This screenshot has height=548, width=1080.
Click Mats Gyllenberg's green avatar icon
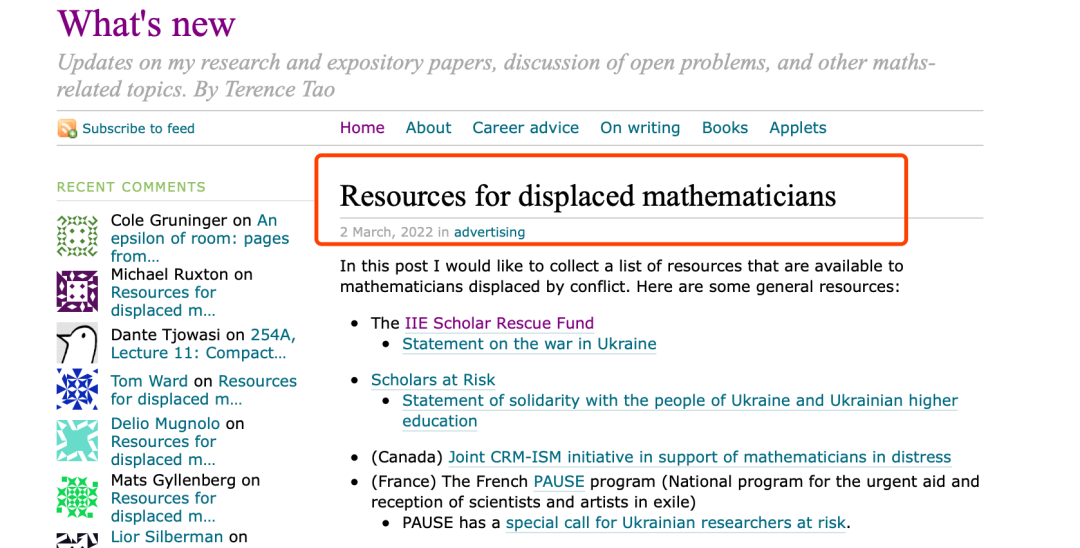(x=77, y=497)
